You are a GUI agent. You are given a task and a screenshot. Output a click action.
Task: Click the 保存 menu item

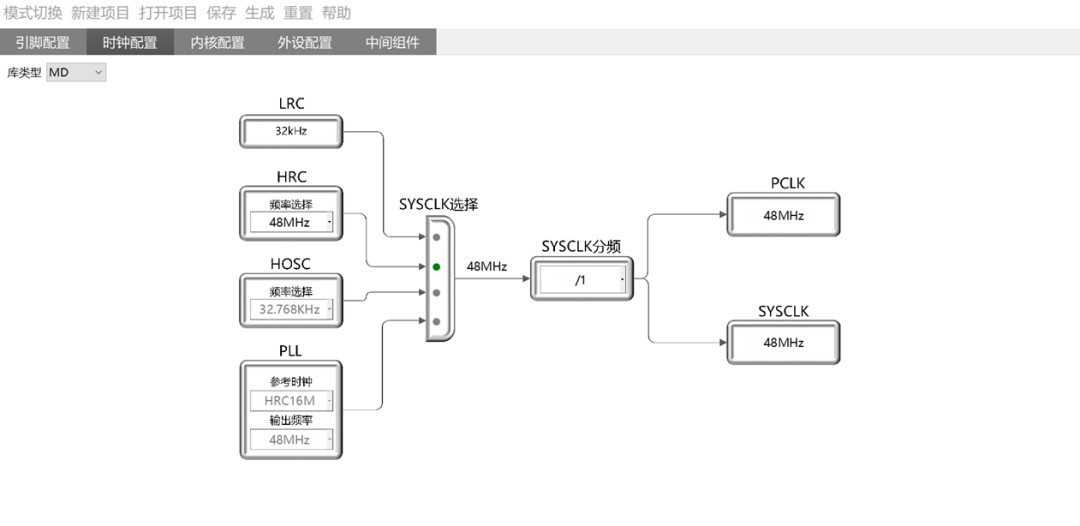tap(221, 12)
